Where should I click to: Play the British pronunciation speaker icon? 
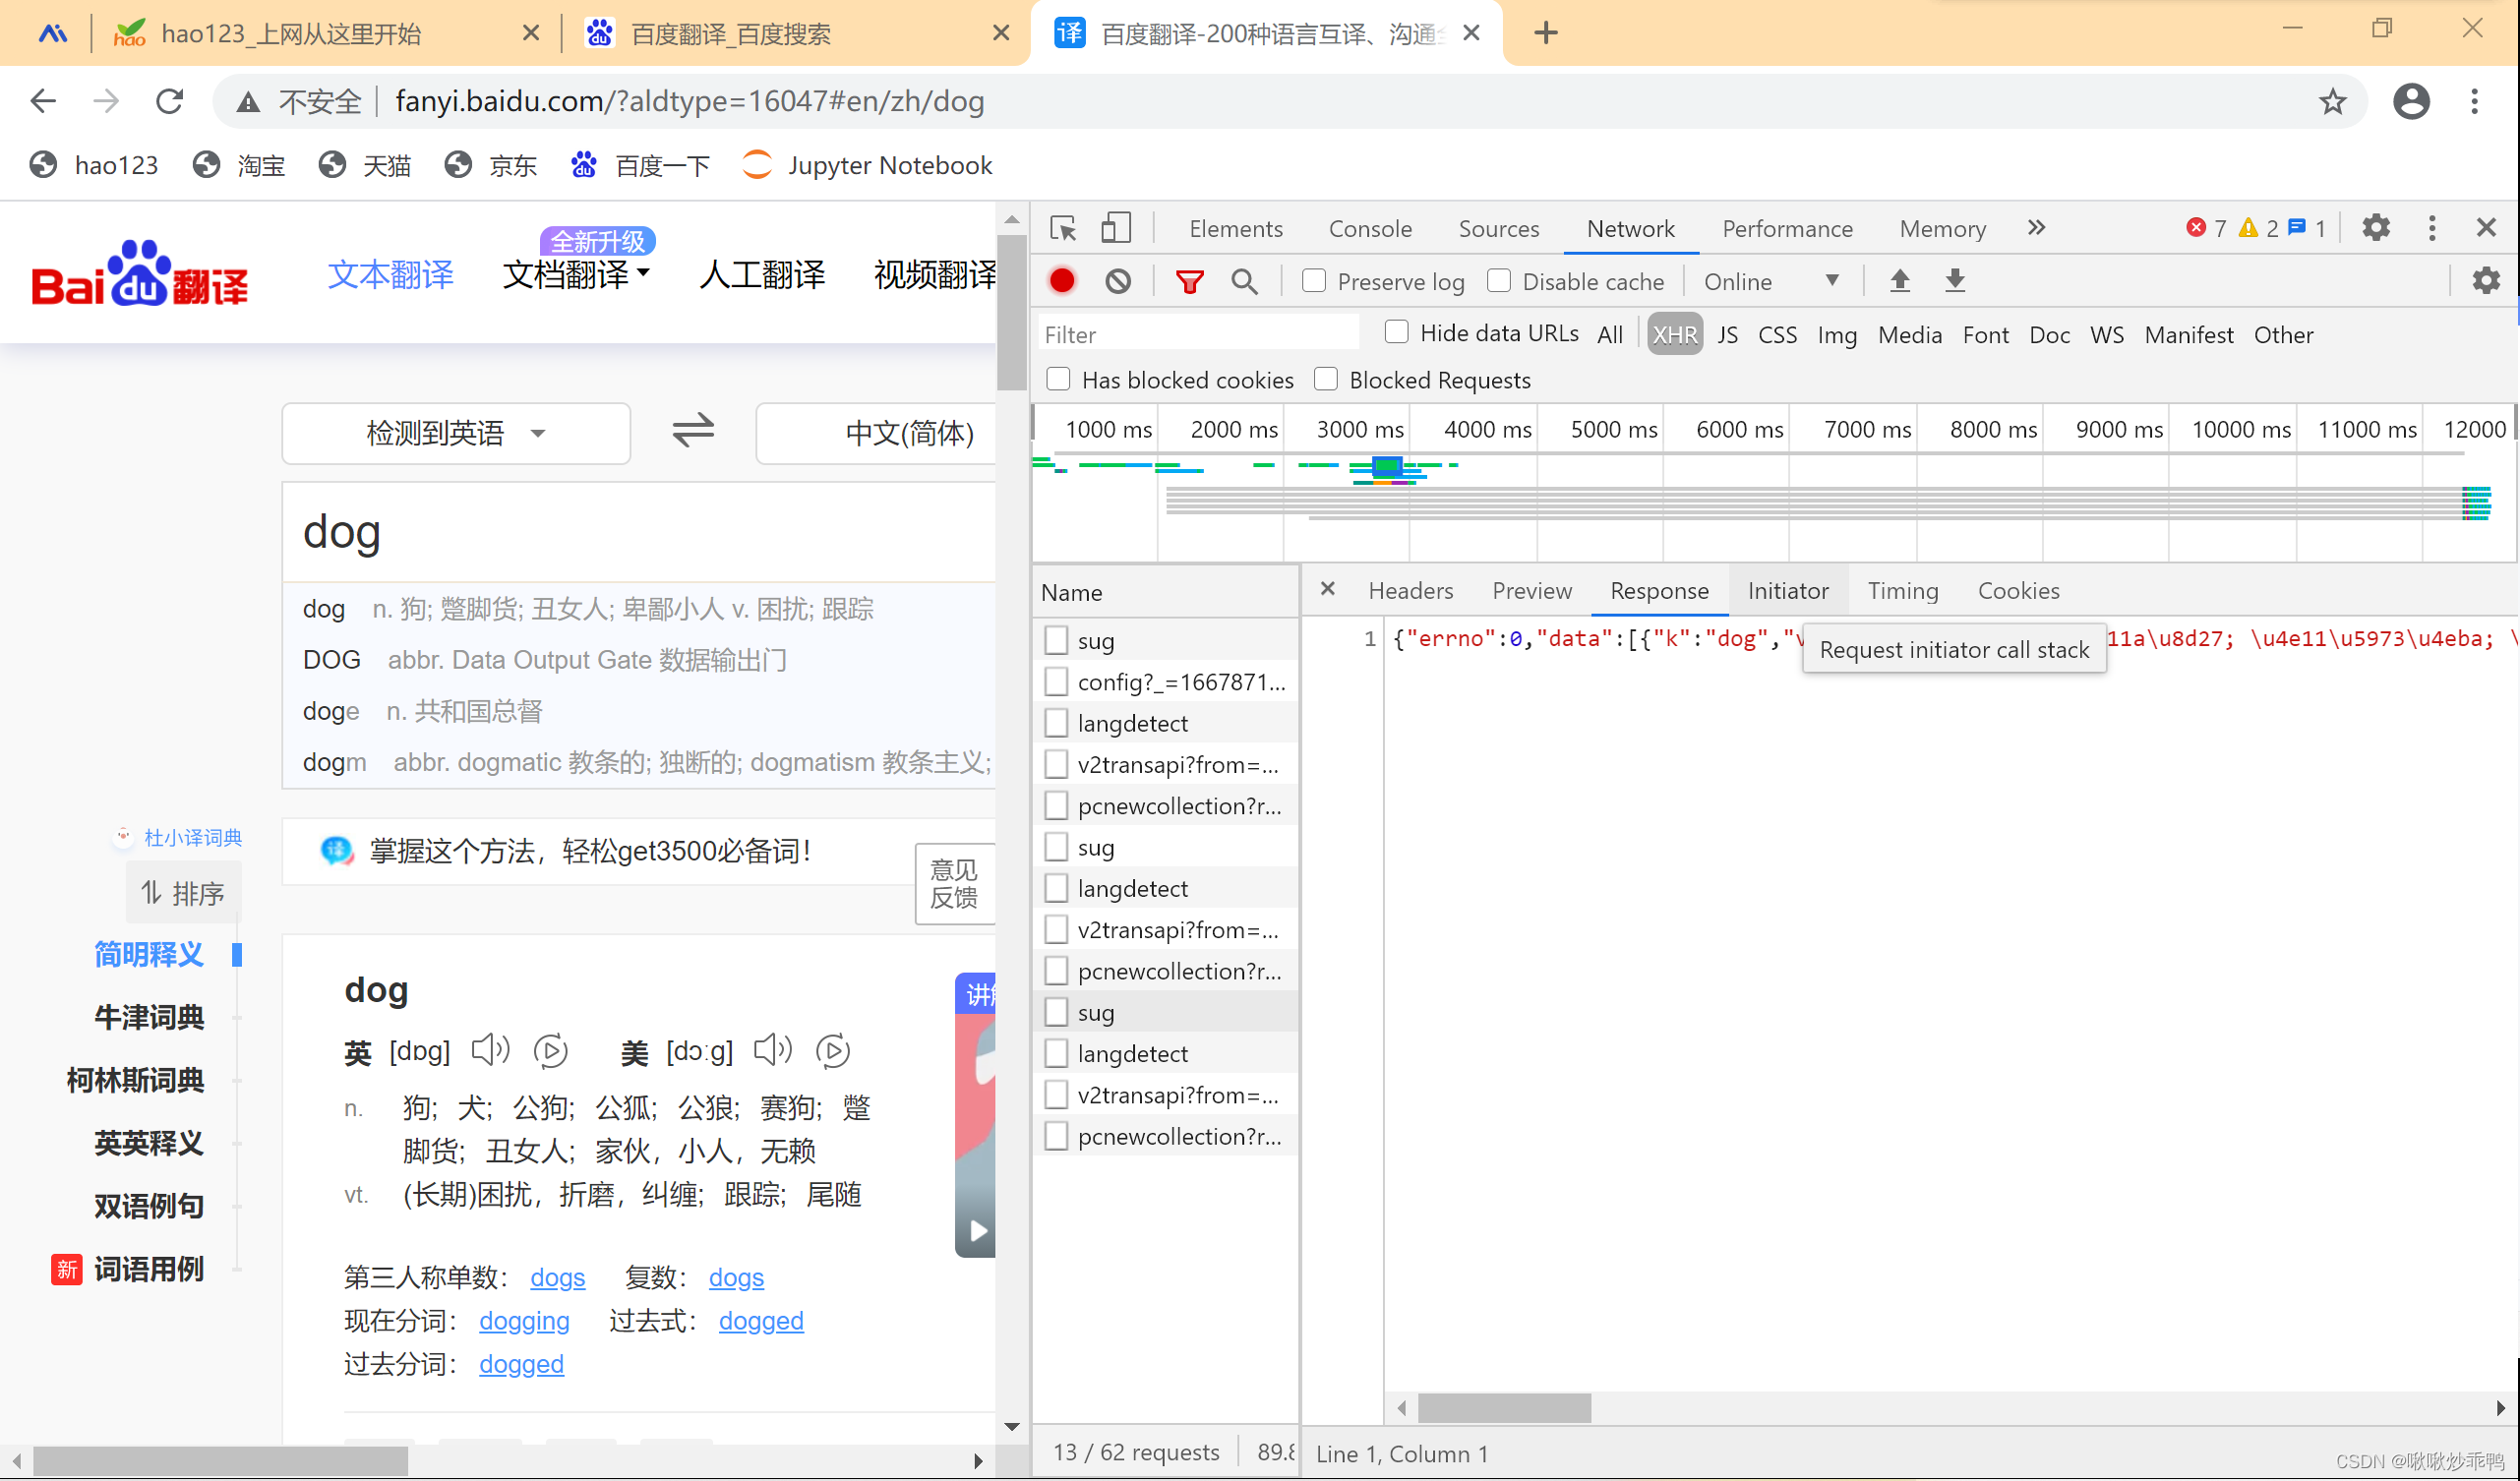click(x=490, y=1050)
